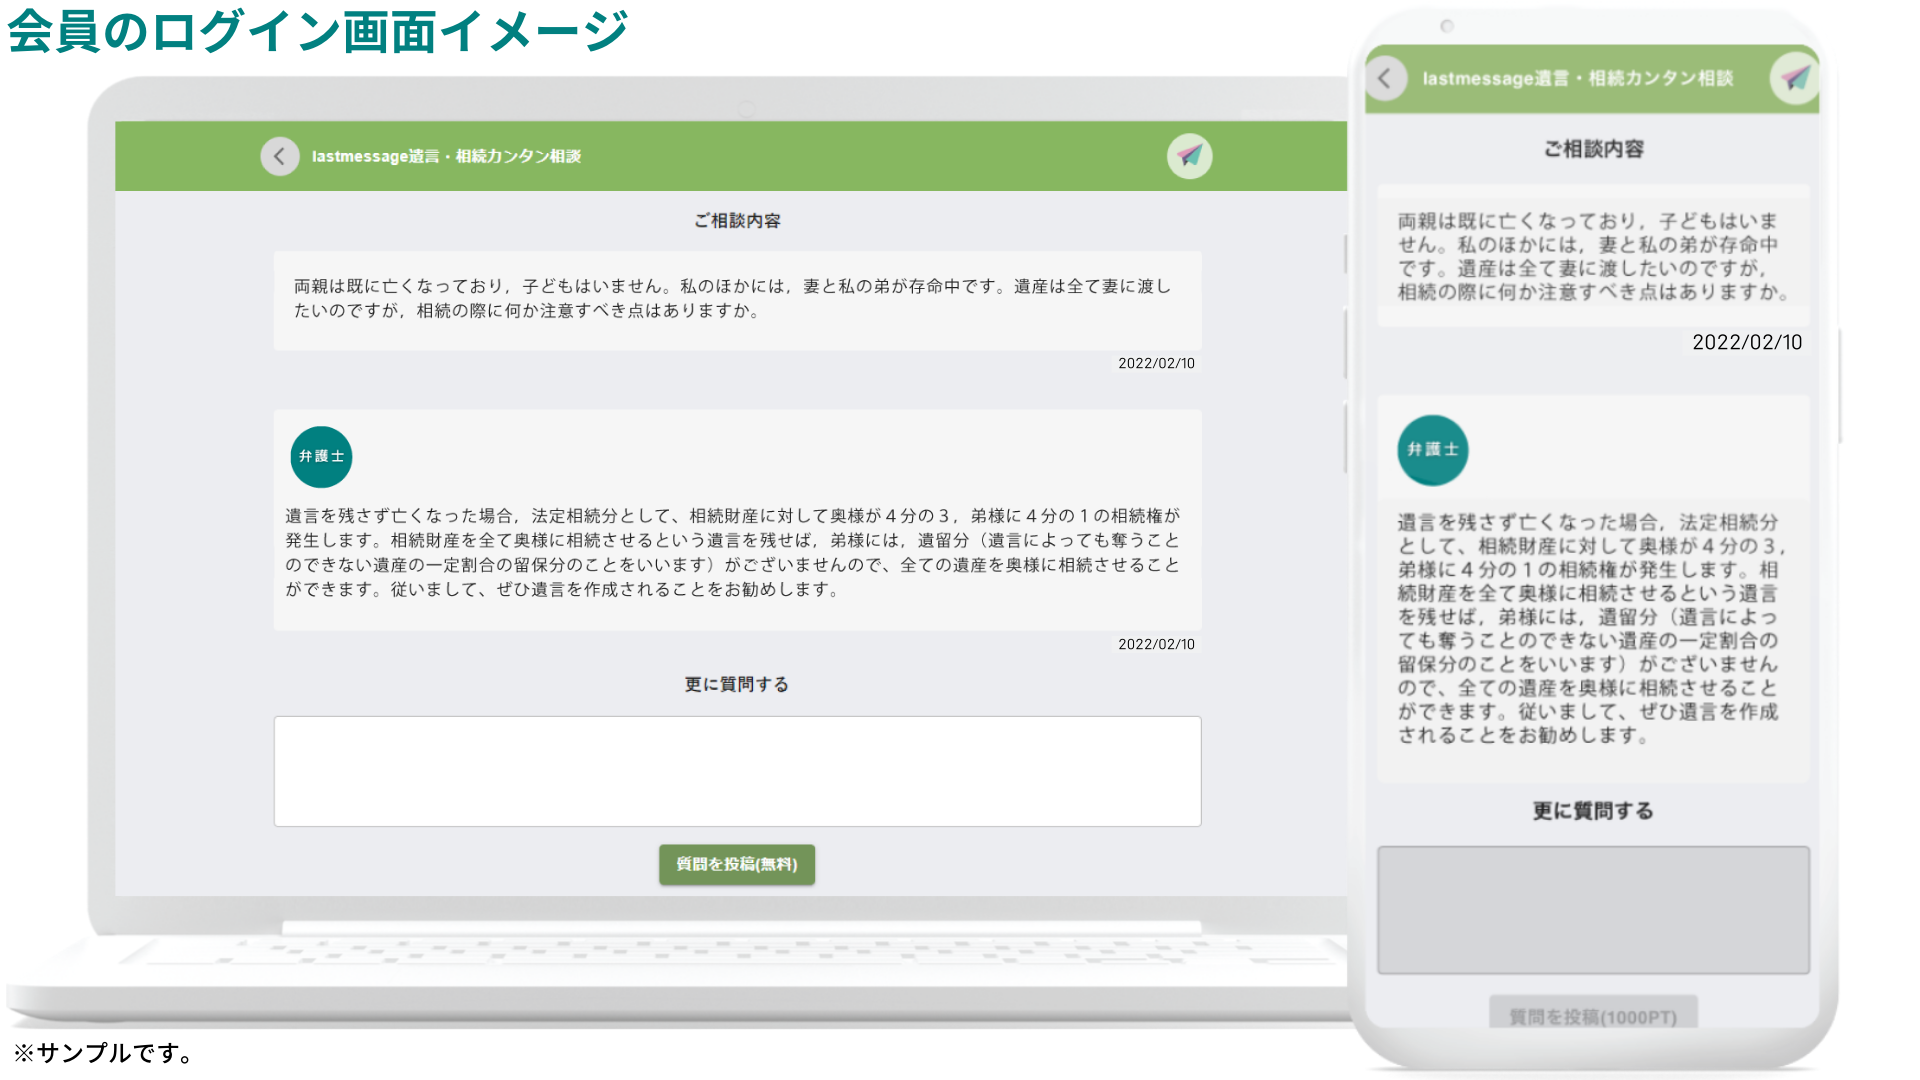Tap the paper plane icon in phone header
This screenshot has width=1920, height=1080.
coord(1795,78)
